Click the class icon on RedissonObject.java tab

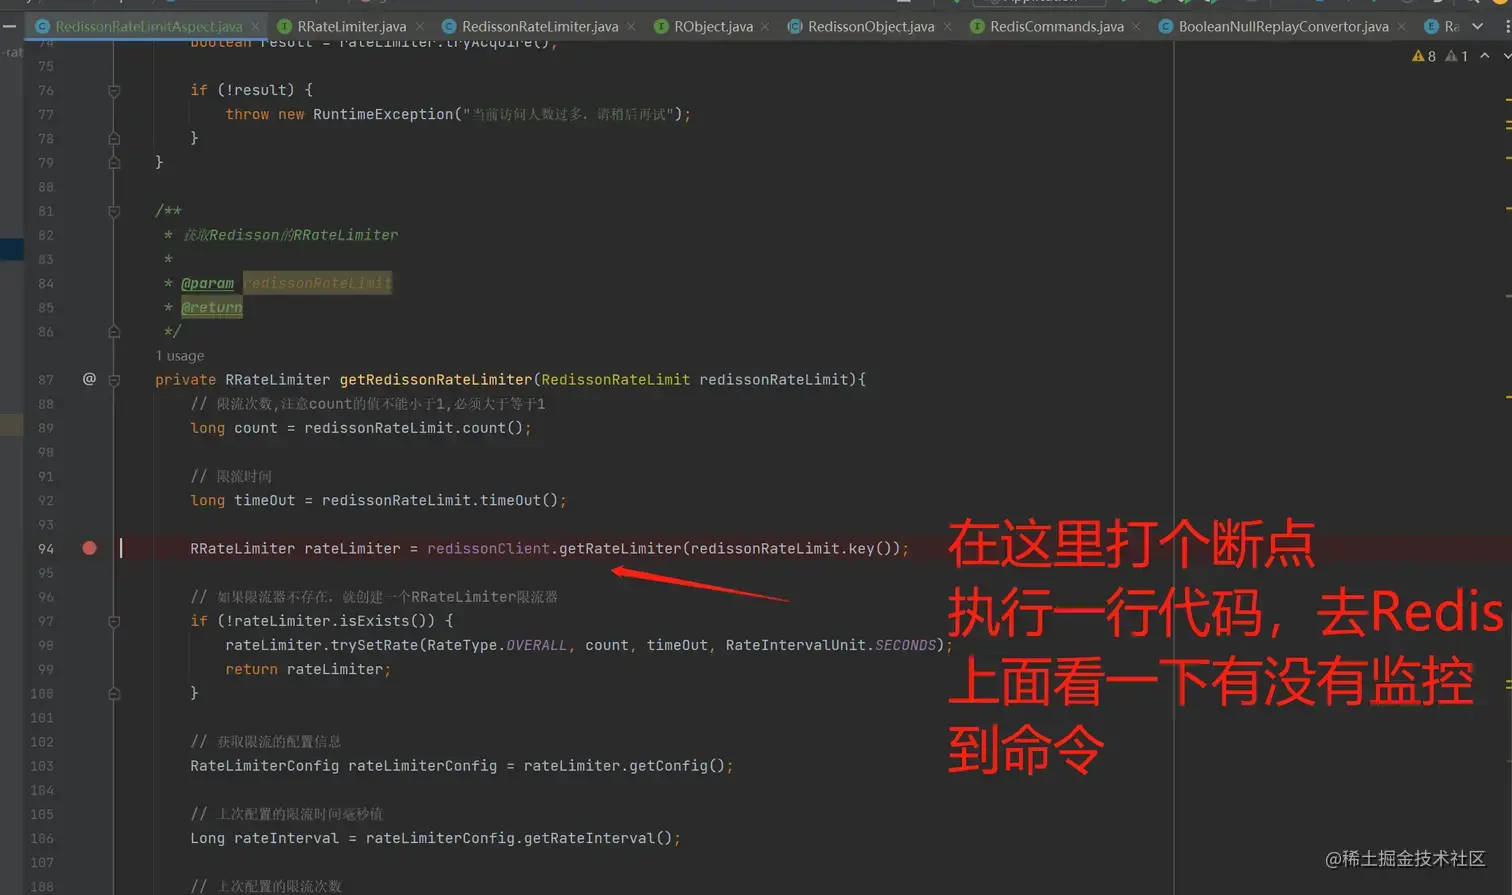coord(795,26)
